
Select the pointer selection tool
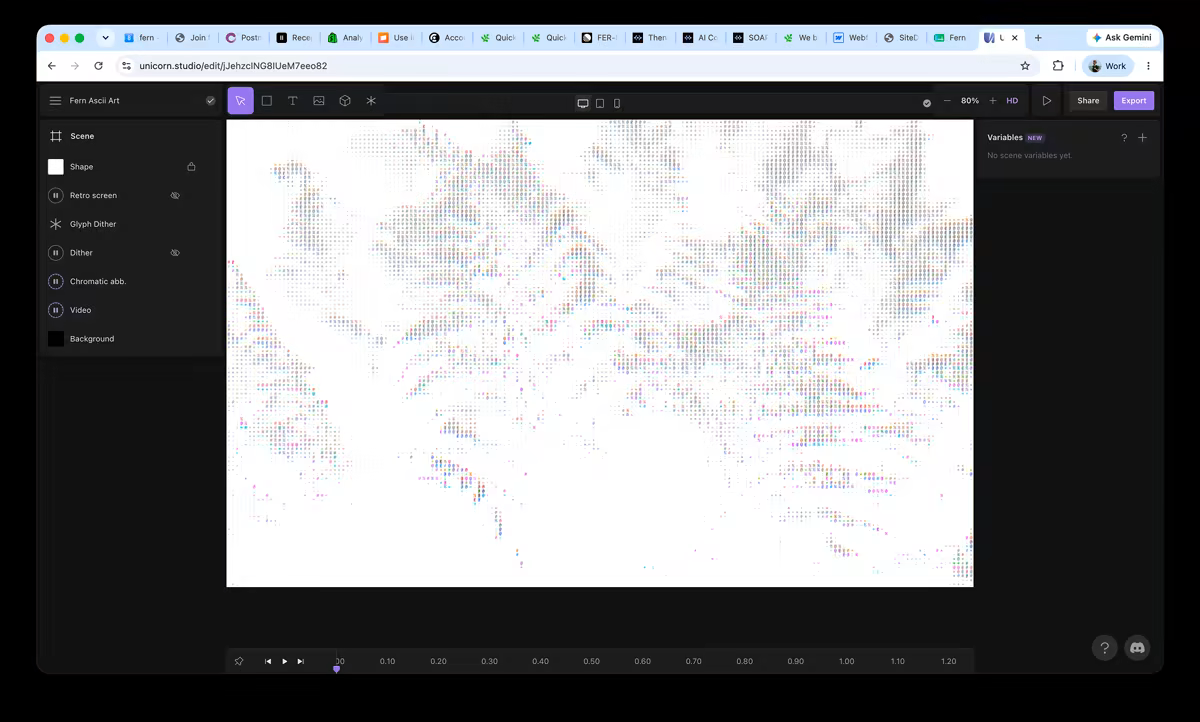click(x=240, y=101)
